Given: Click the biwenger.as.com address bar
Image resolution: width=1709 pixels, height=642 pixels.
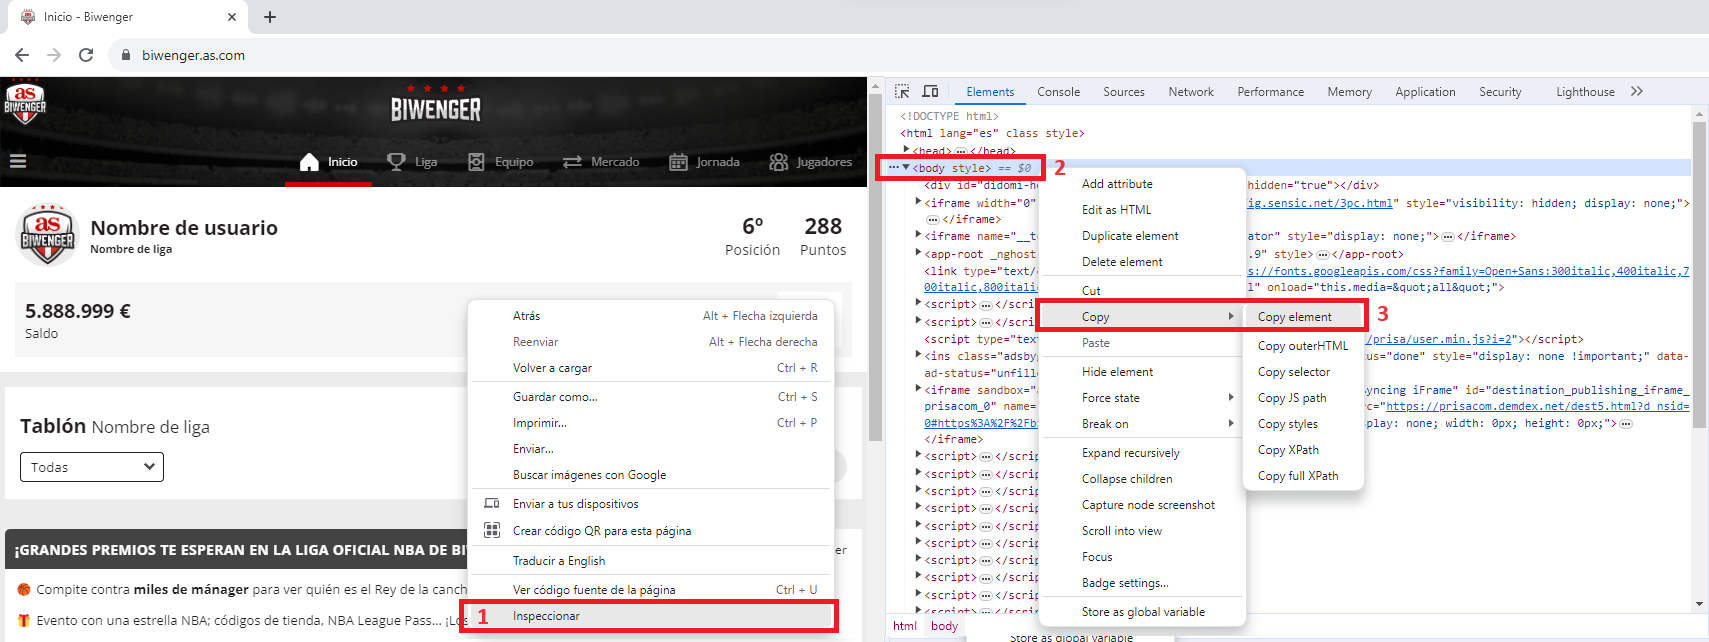Looking at the screenshot, I should pos(193,55).
